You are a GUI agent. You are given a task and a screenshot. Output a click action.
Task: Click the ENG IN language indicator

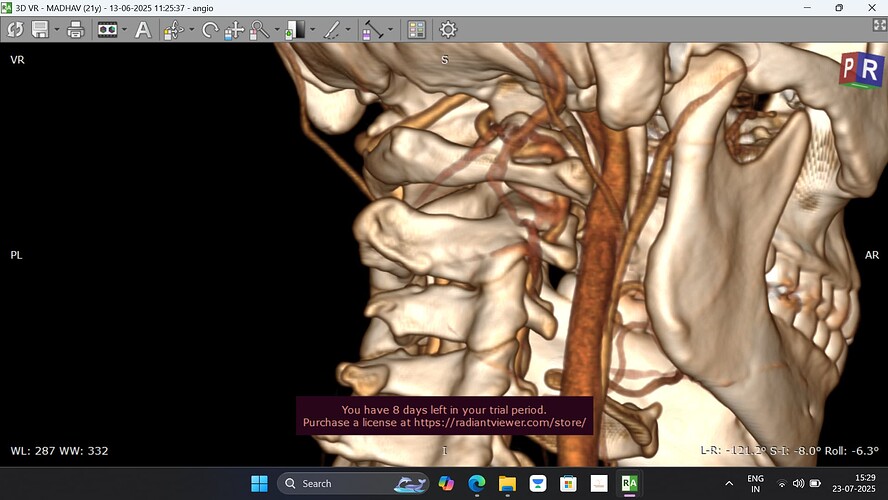[x=755, y=484]
